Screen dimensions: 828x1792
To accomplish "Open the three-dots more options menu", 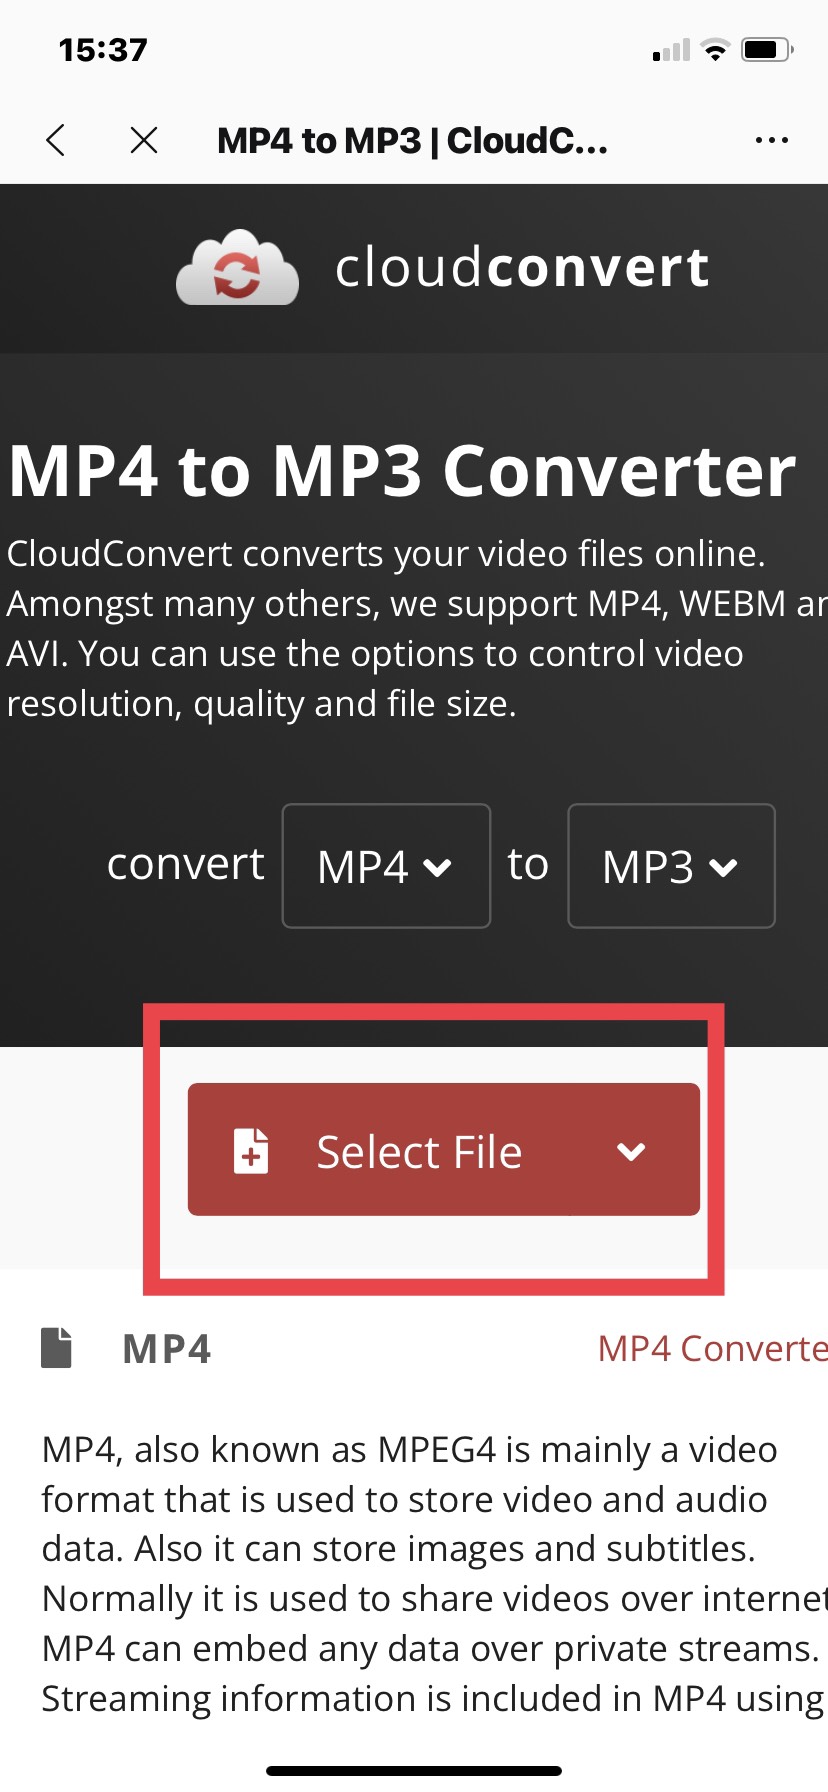I will [772, 140].
